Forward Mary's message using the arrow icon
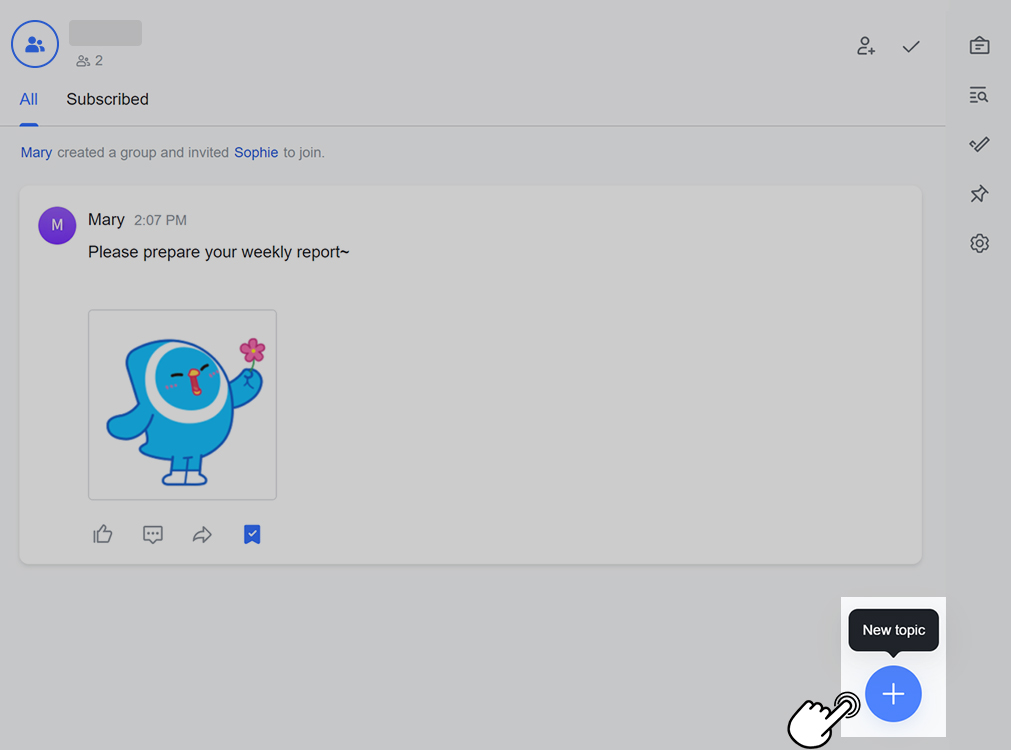Viewport: 1011px width, 750px height. click(202, 534)
